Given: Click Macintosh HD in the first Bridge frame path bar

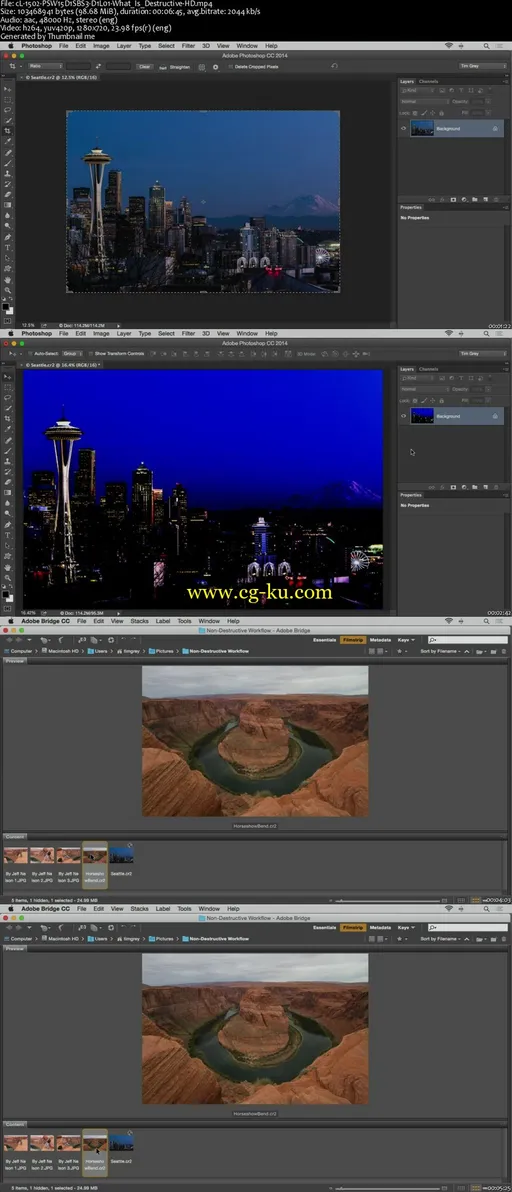Looking at the screenshot, I should pos(61,651).
